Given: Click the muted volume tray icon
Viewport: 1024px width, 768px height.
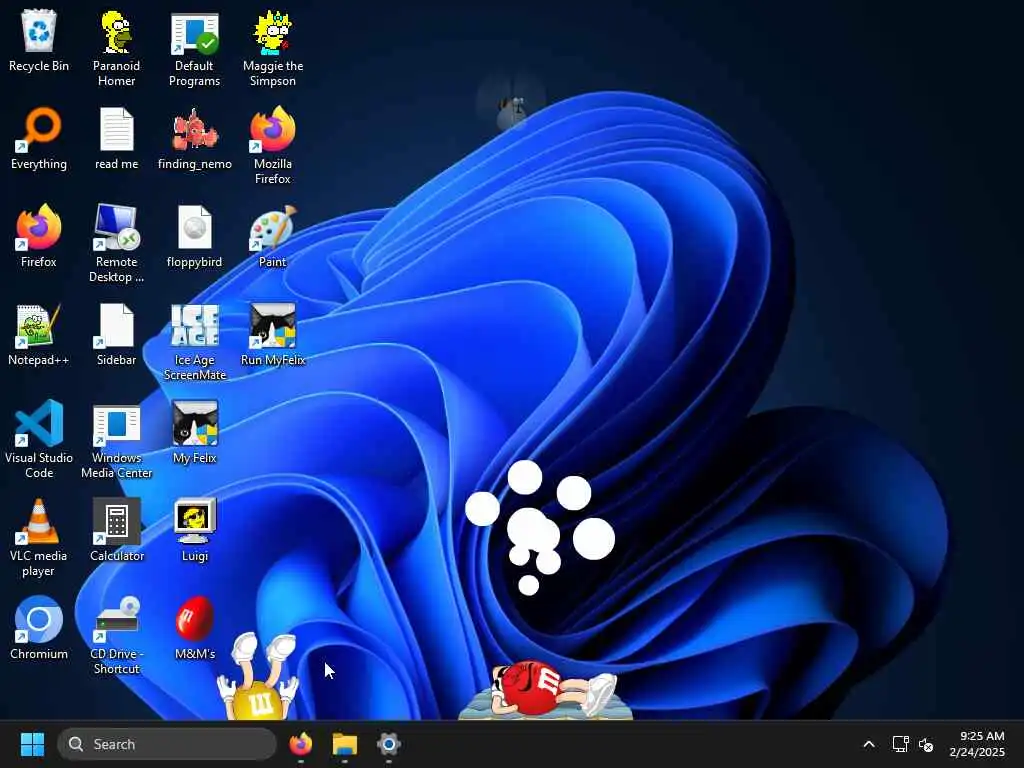Looking at the screenshot, I should tap(926, 744).
